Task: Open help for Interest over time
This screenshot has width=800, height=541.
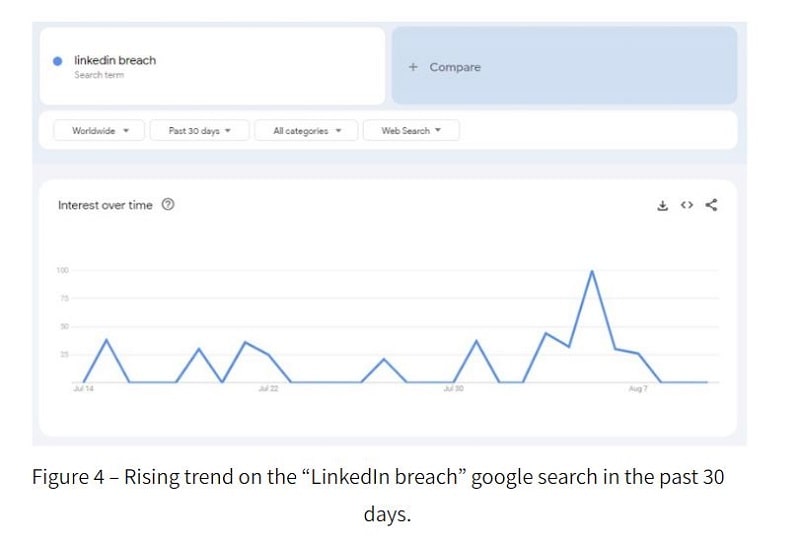Action: [x=168, y=205]
